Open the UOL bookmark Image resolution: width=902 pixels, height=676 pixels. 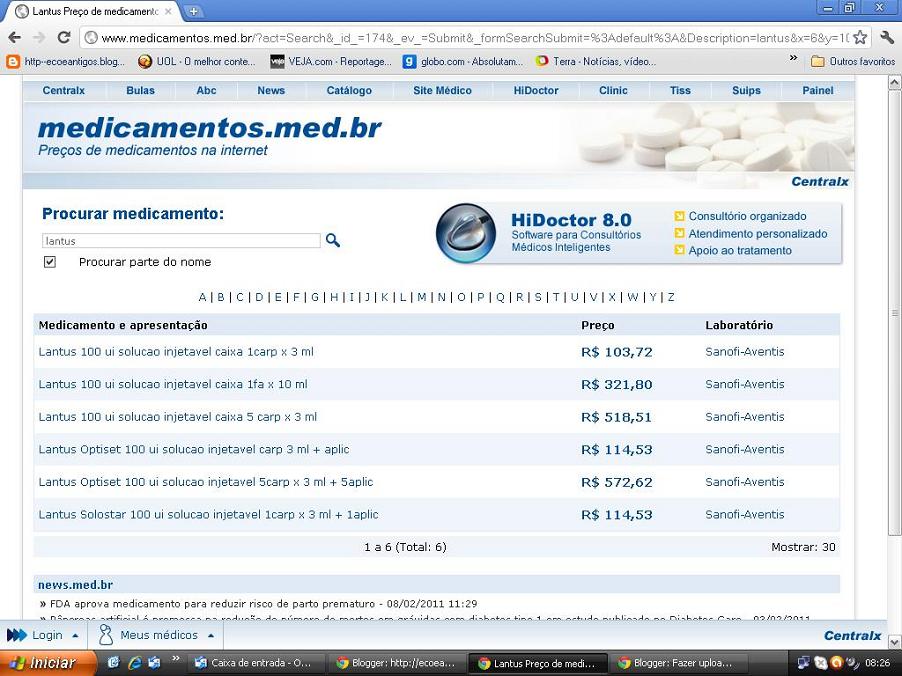(x=197, y=62)
